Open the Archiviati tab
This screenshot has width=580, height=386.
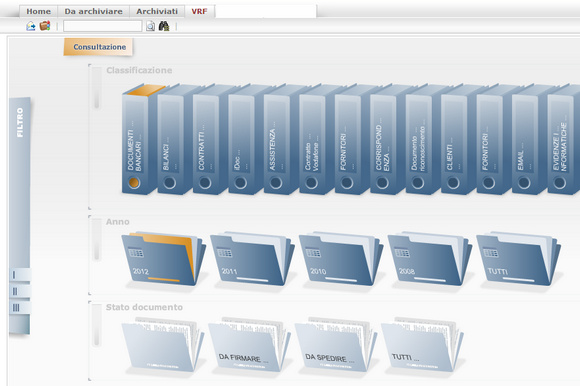(x=157, y=11)
